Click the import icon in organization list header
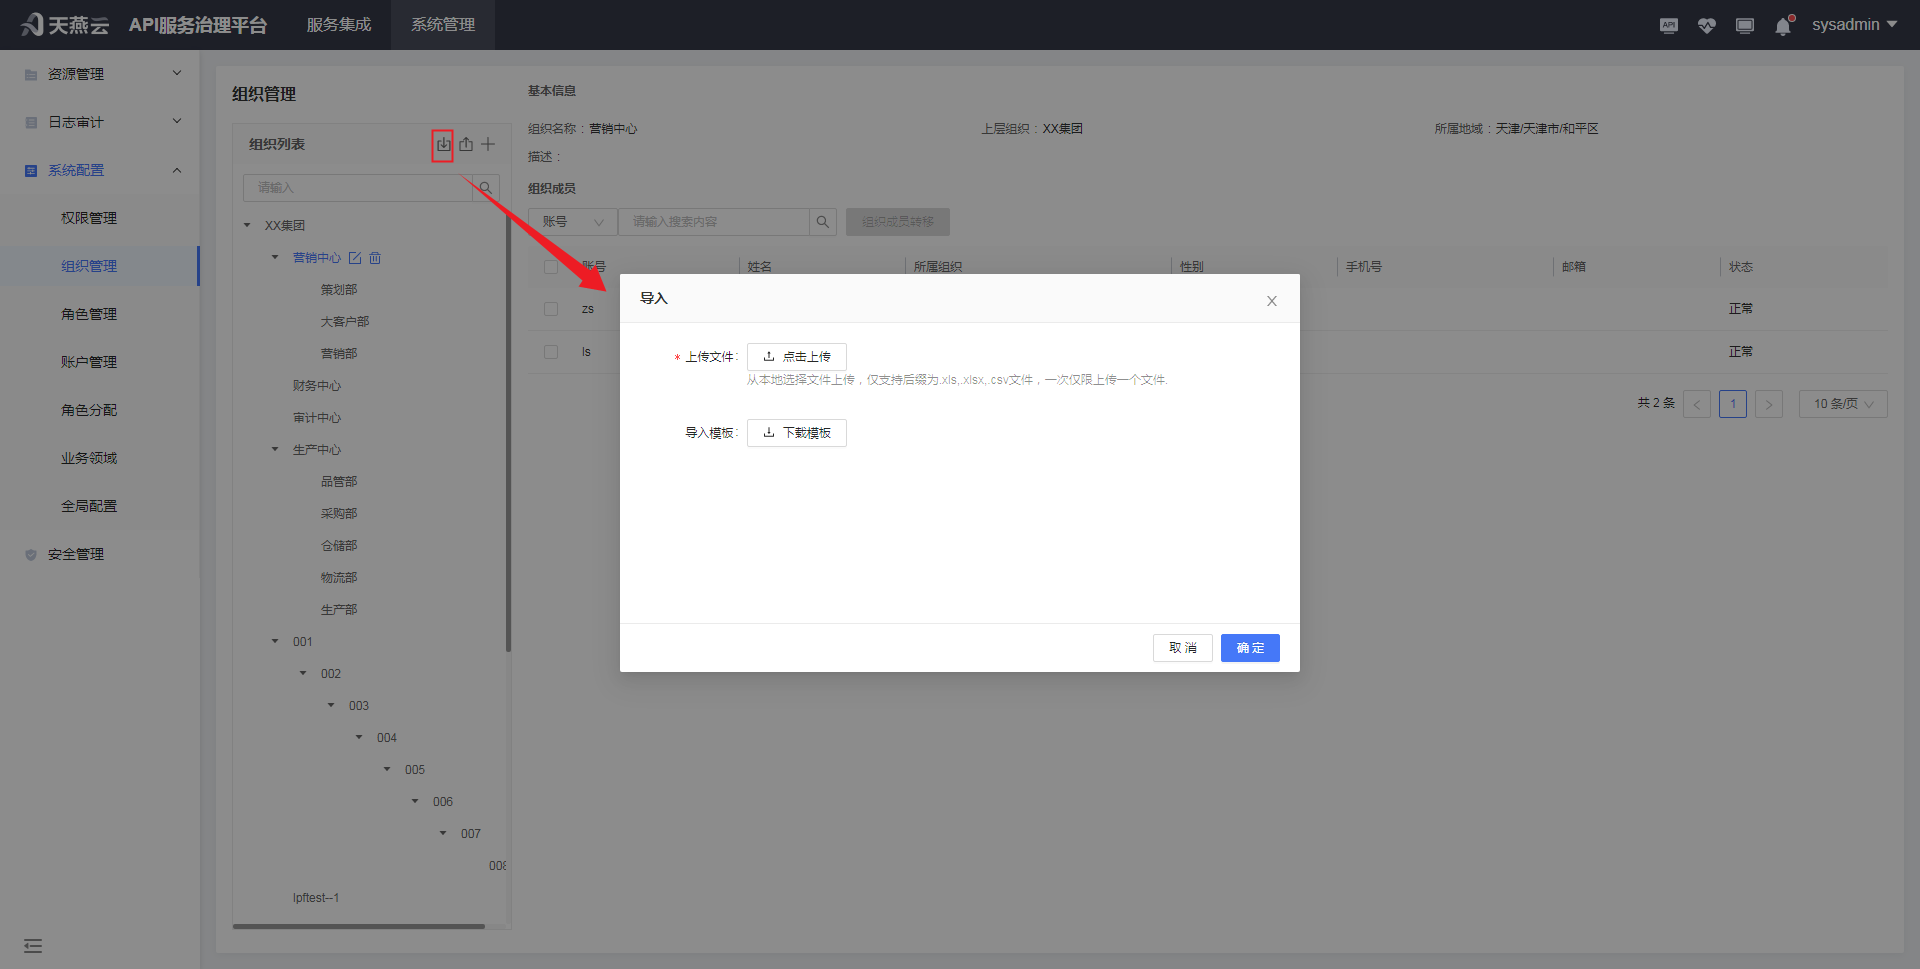The height and width of the screenshot is (969, 1920). (443, 145)
